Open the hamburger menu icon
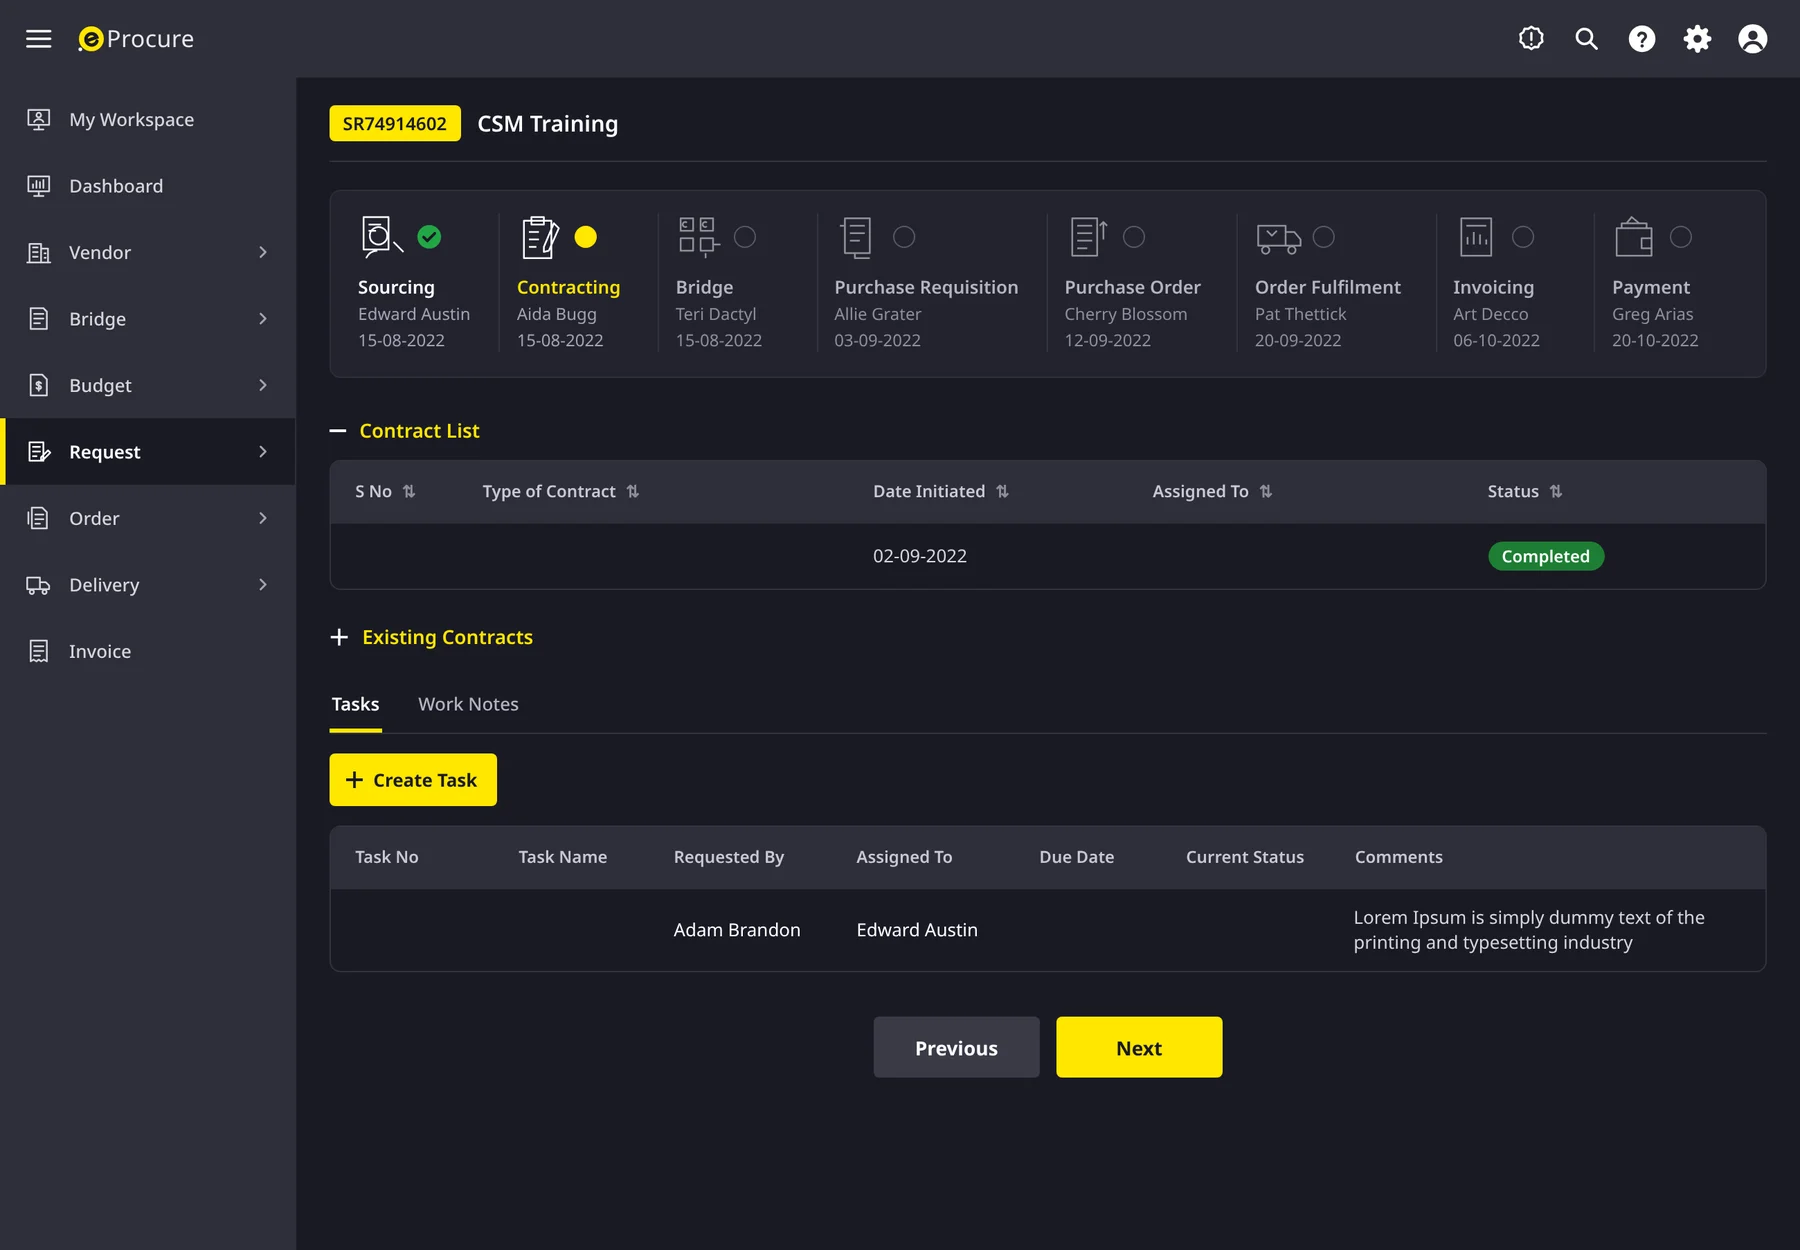 (x=38, y=39)
